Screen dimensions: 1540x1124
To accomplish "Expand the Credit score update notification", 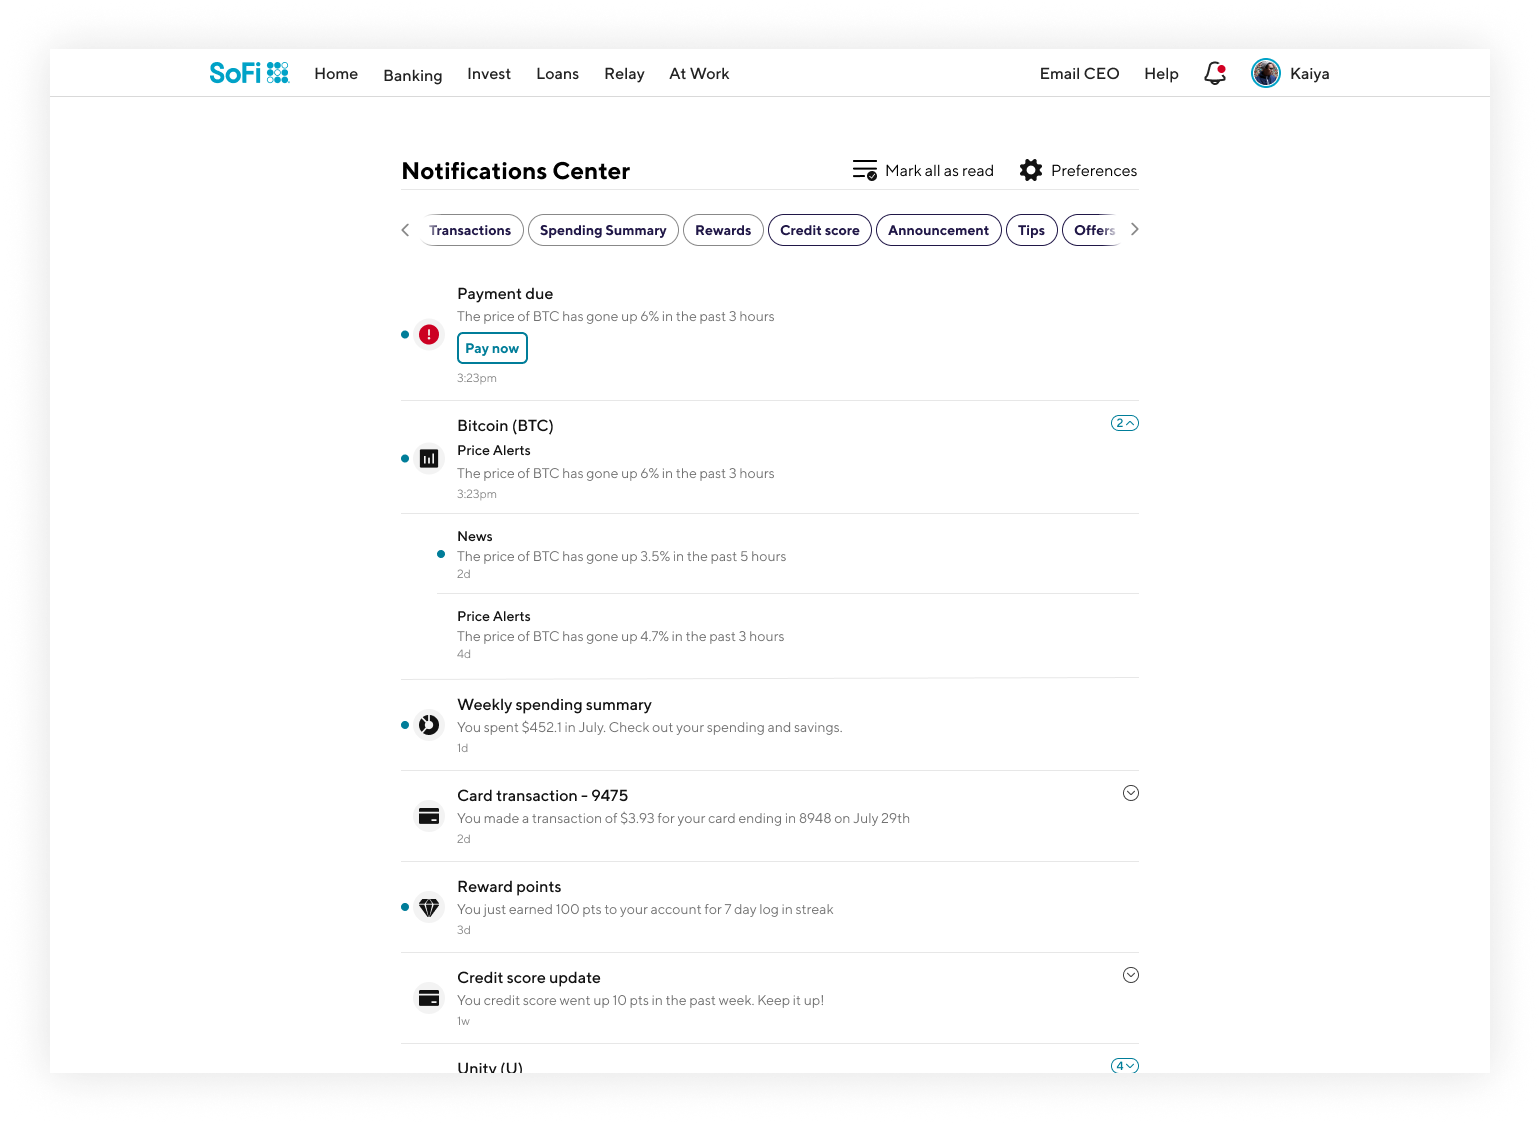I will coord(1131,975).
